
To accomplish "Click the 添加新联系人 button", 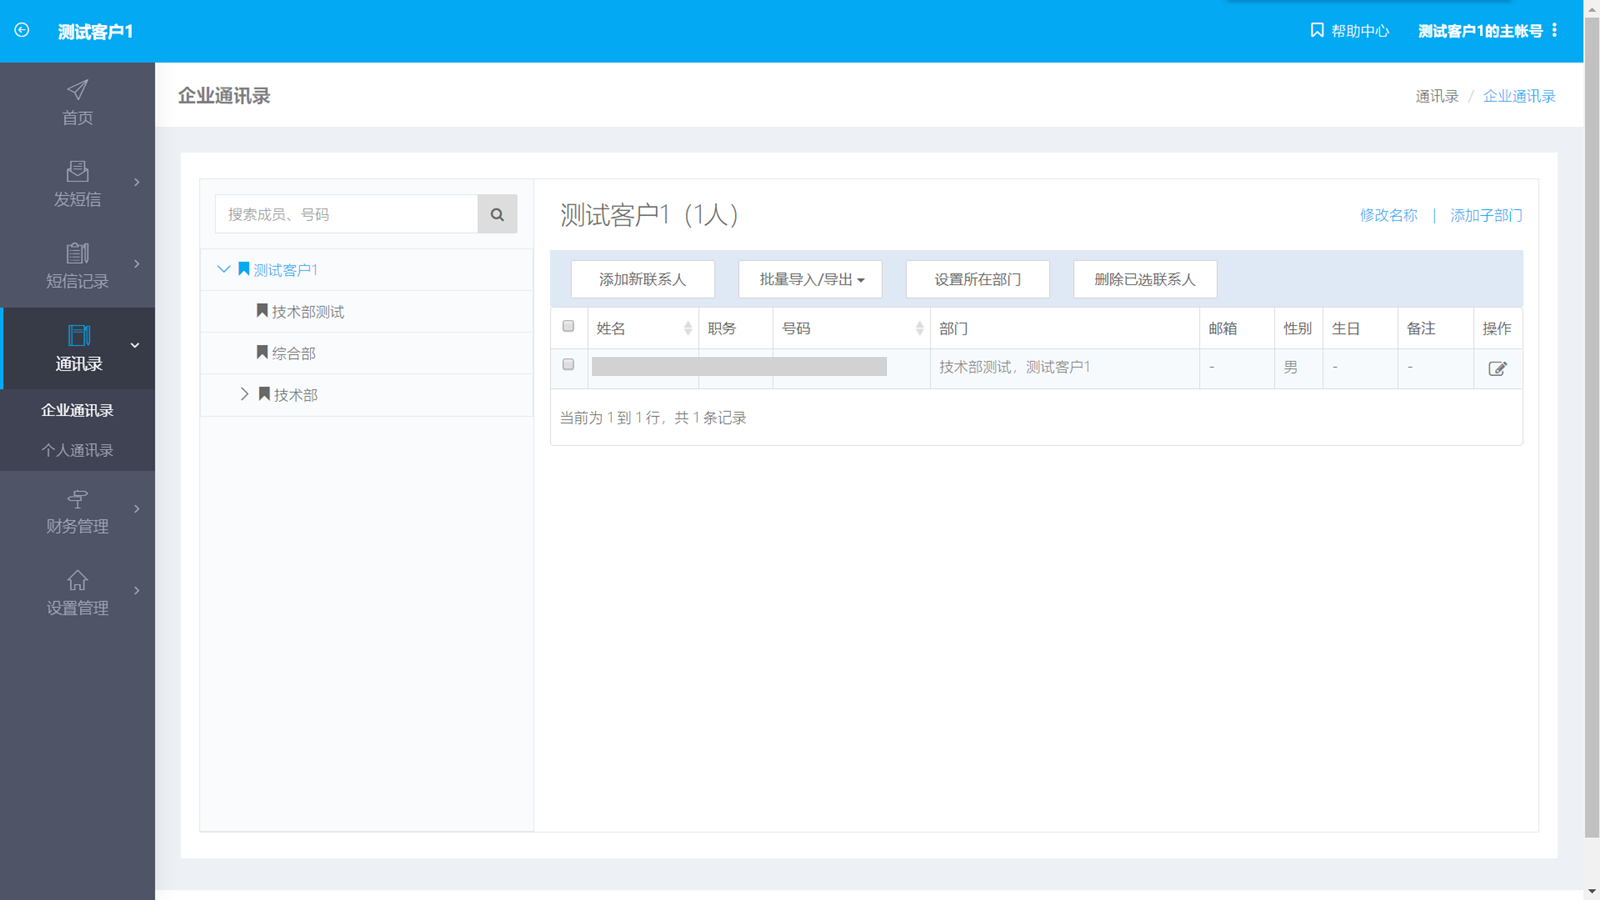I will pos(642,279).
